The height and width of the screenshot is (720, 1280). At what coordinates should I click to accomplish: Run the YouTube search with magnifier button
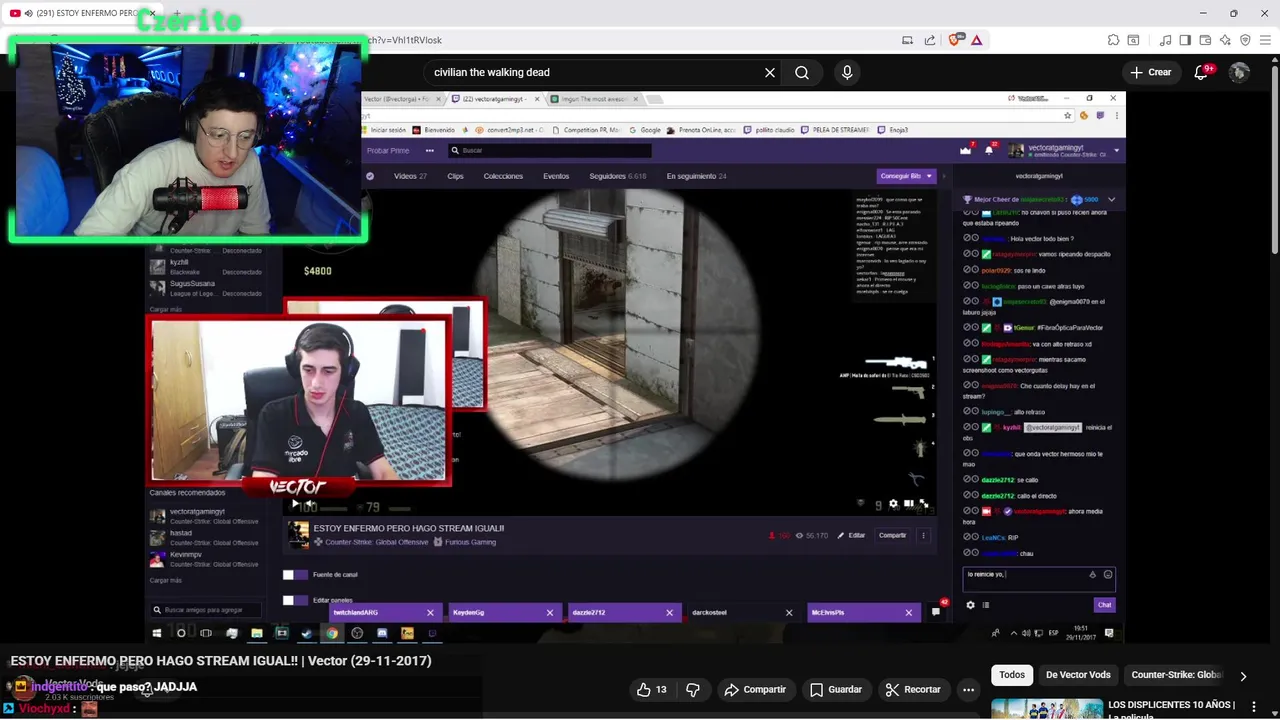click(802, 72)
